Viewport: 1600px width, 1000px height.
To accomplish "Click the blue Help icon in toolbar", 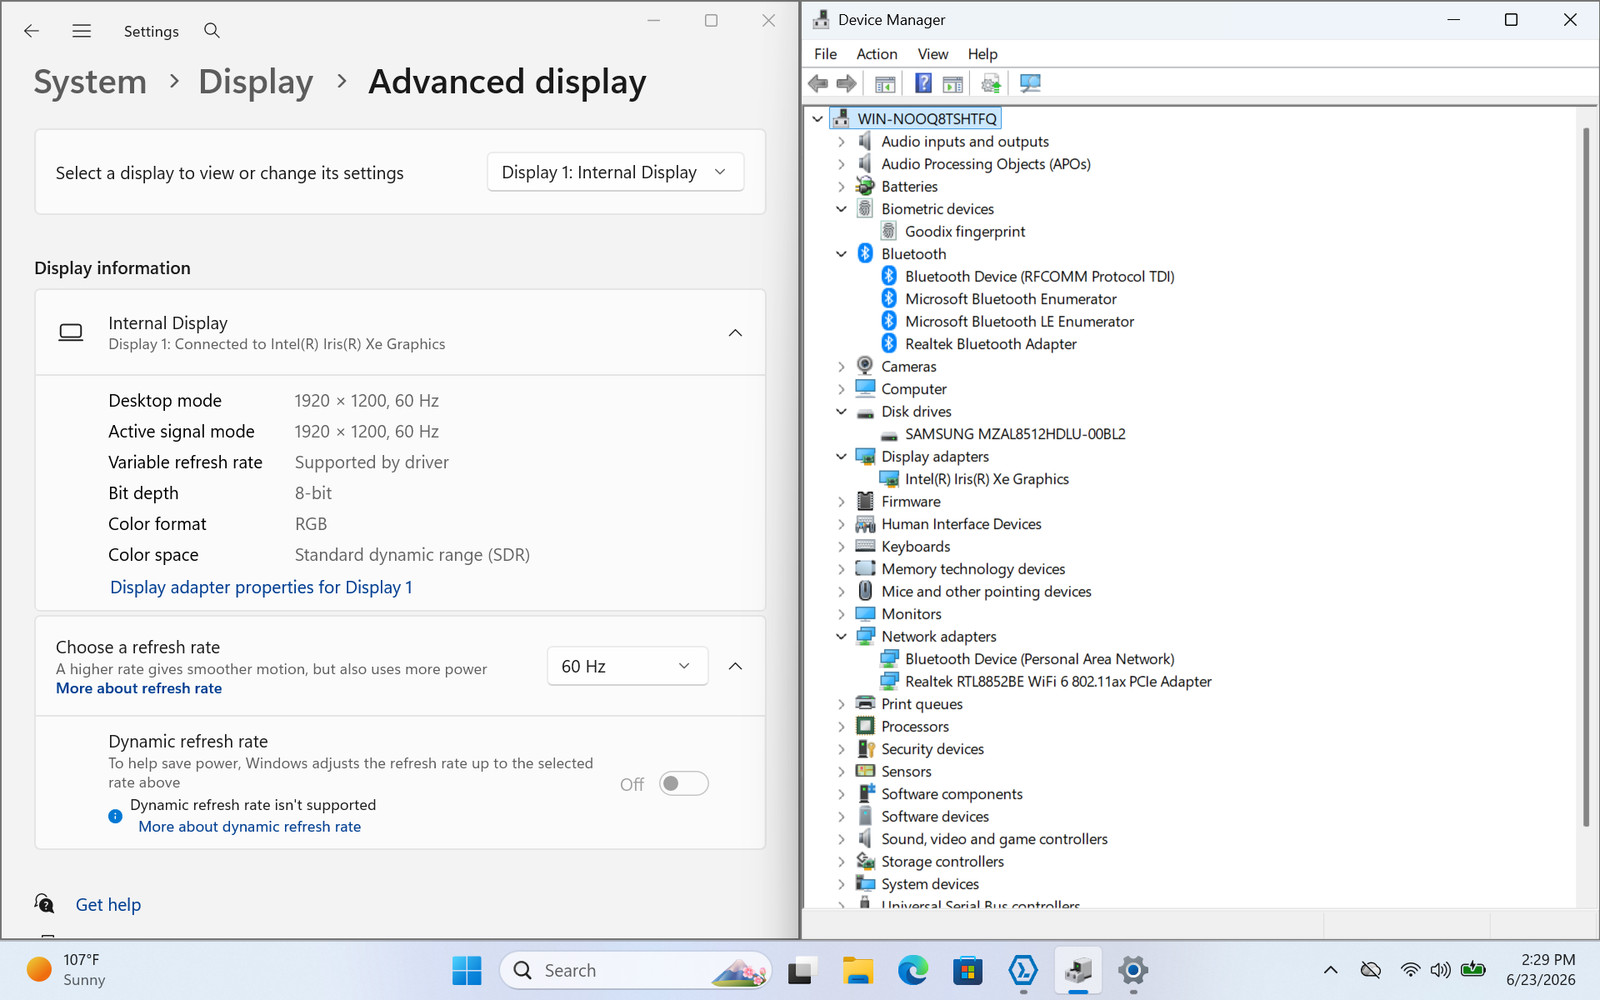I will pyautogui.click(x=923, y=83).
